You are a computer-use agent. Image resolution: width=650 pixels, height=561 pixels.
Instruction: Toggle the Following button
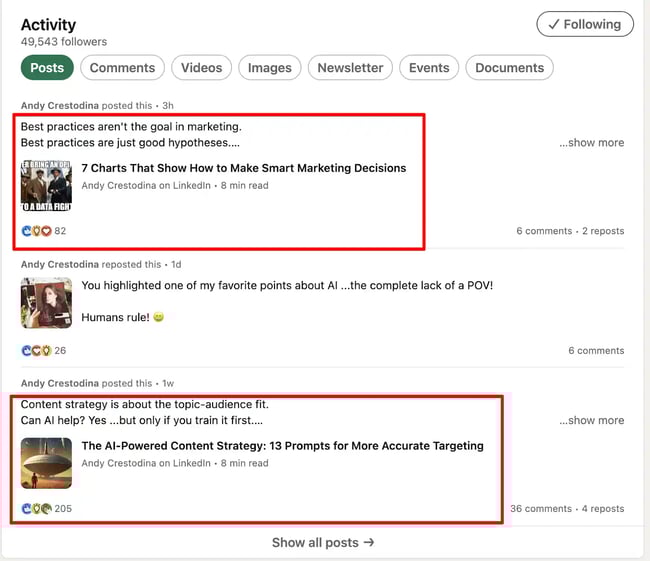click(x=585, y=25)
